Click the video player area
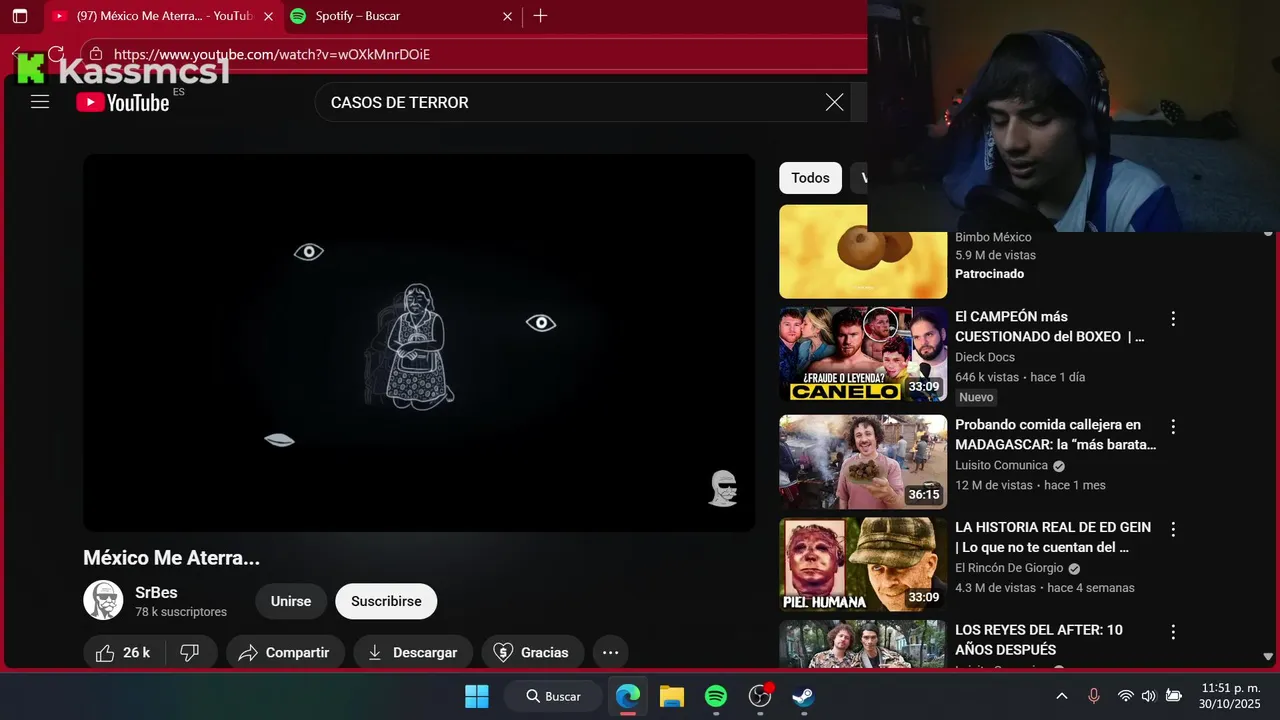This screenshot has width=1280, height=720. [419, 342]
